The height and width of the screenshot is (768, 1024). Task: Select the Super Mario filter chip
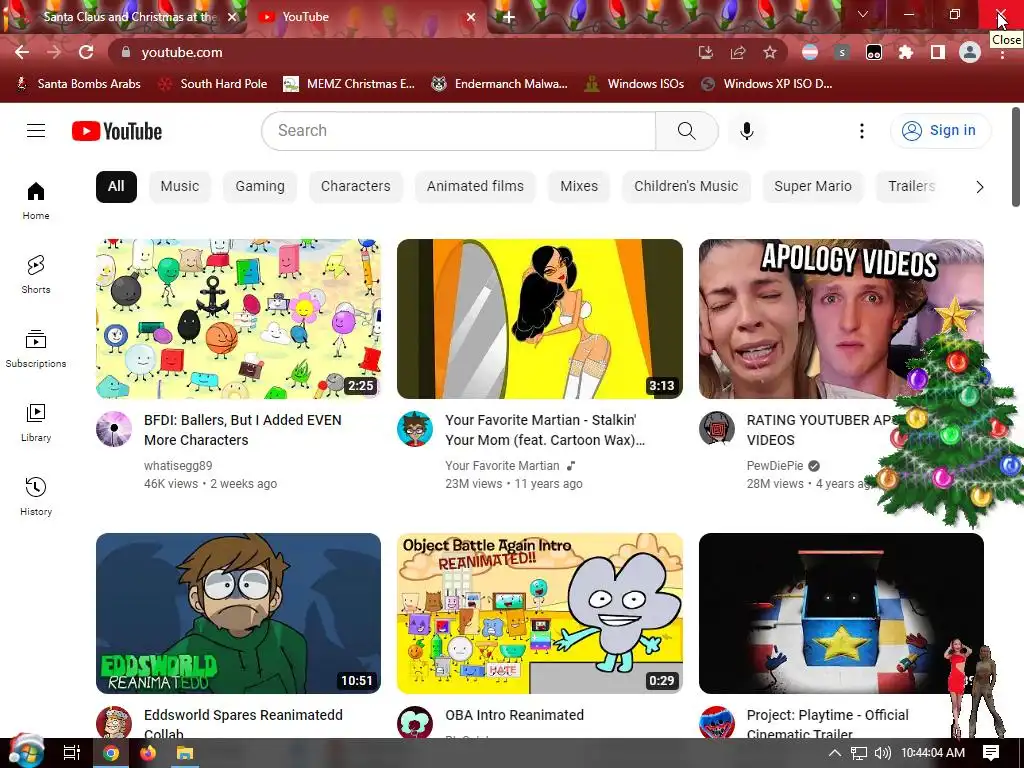click(x=813, y=187)
